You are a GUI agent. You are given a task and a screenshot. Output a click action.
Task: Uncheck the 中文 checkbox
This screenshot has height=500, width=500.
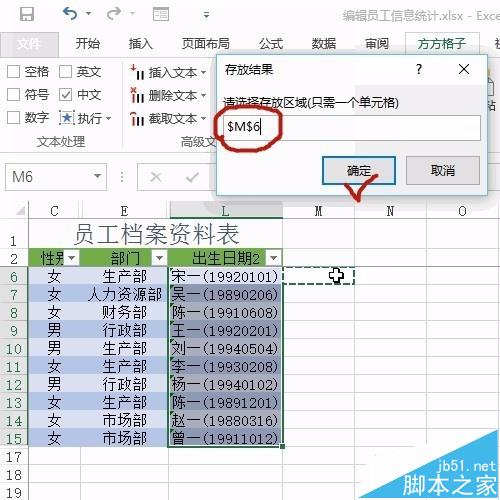point(65,95)
